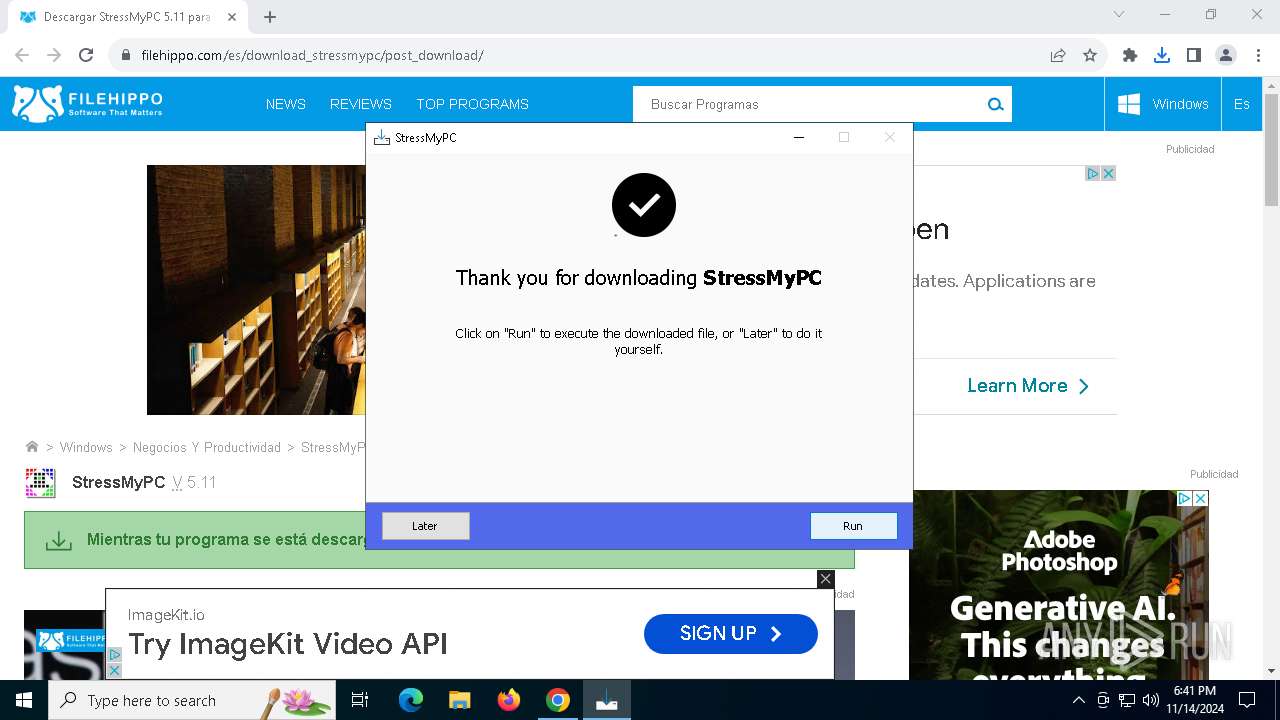This screenshot has height=720, width=1280.
Task: Click the address bar URL
Action: point(312,55)
